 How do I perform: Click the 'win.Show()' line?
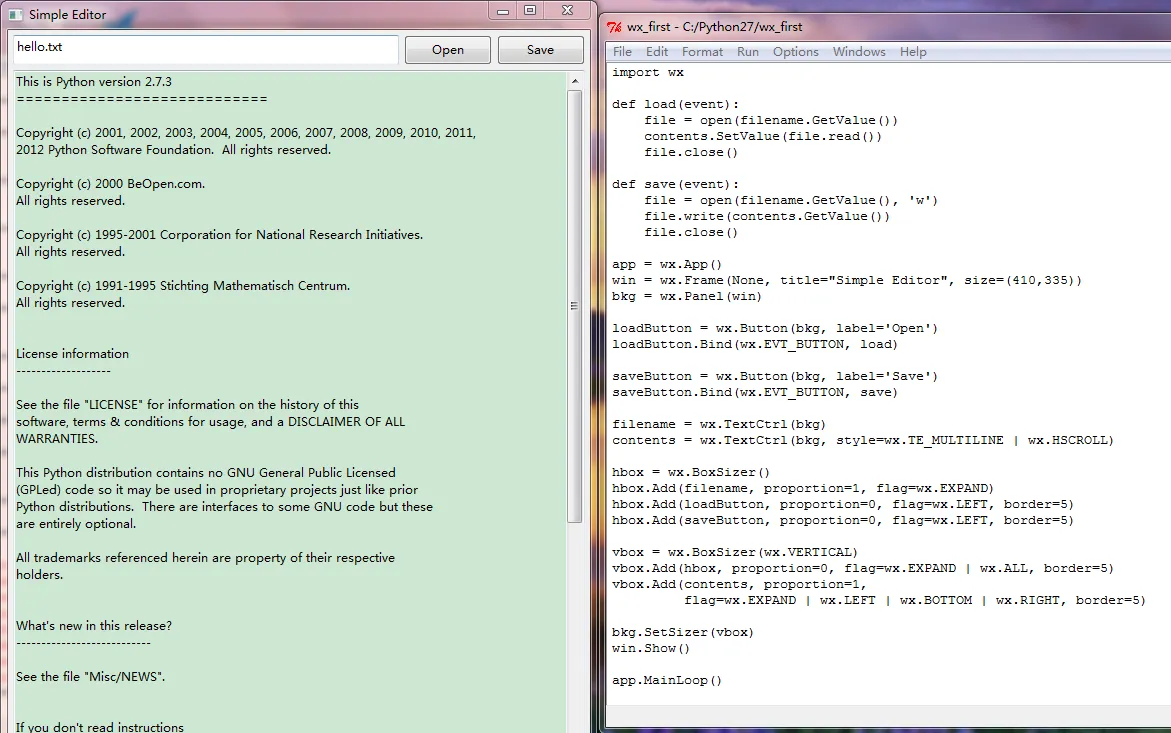(x=650, y=649)
